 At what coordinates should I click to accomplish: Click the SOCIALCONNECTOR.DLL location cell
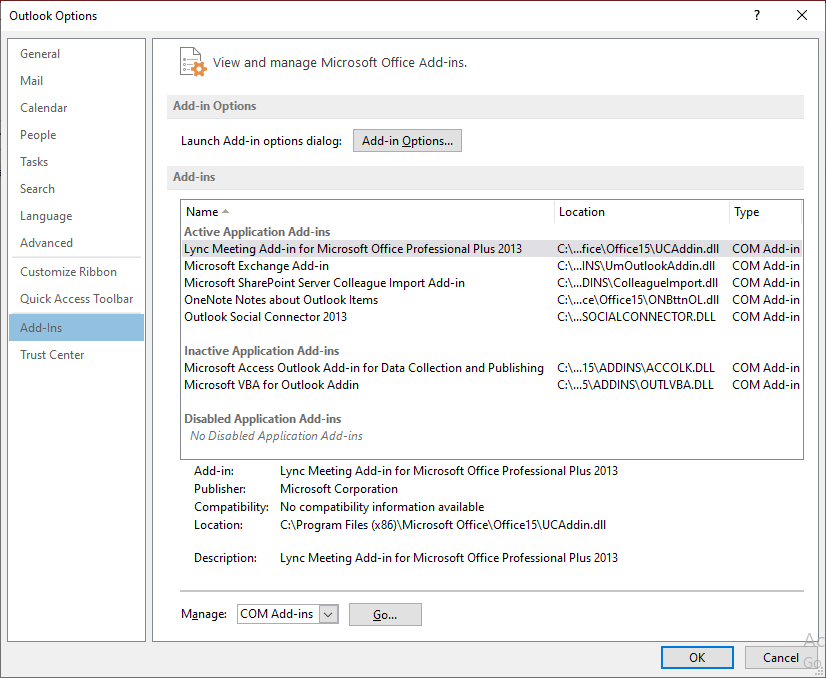636,317
